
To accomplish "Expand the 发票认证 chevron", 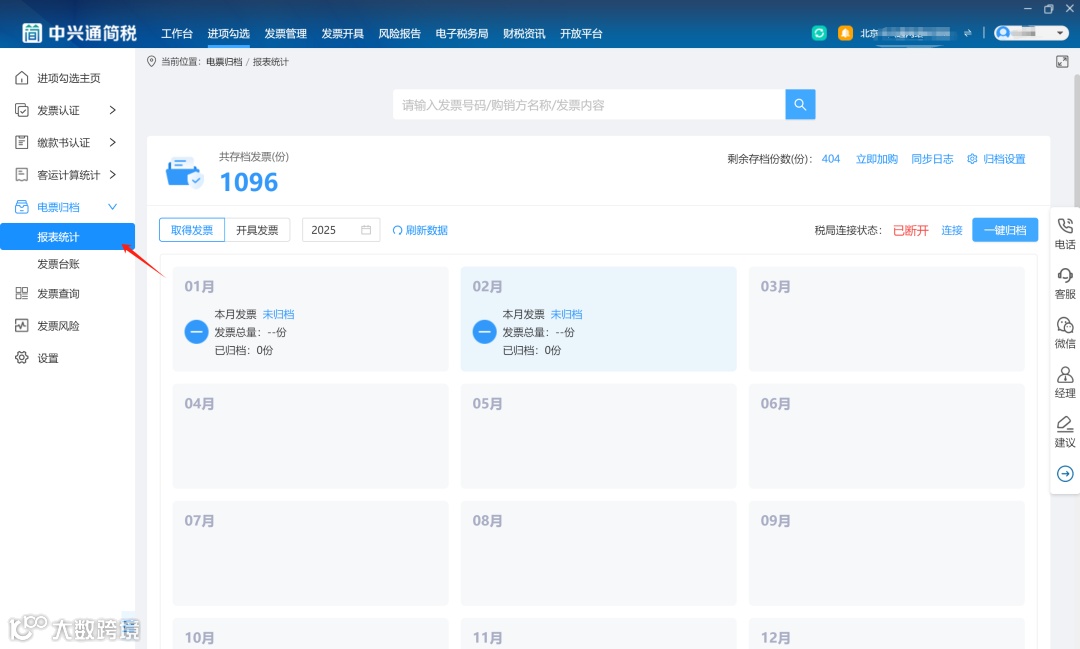I will 112,110.
